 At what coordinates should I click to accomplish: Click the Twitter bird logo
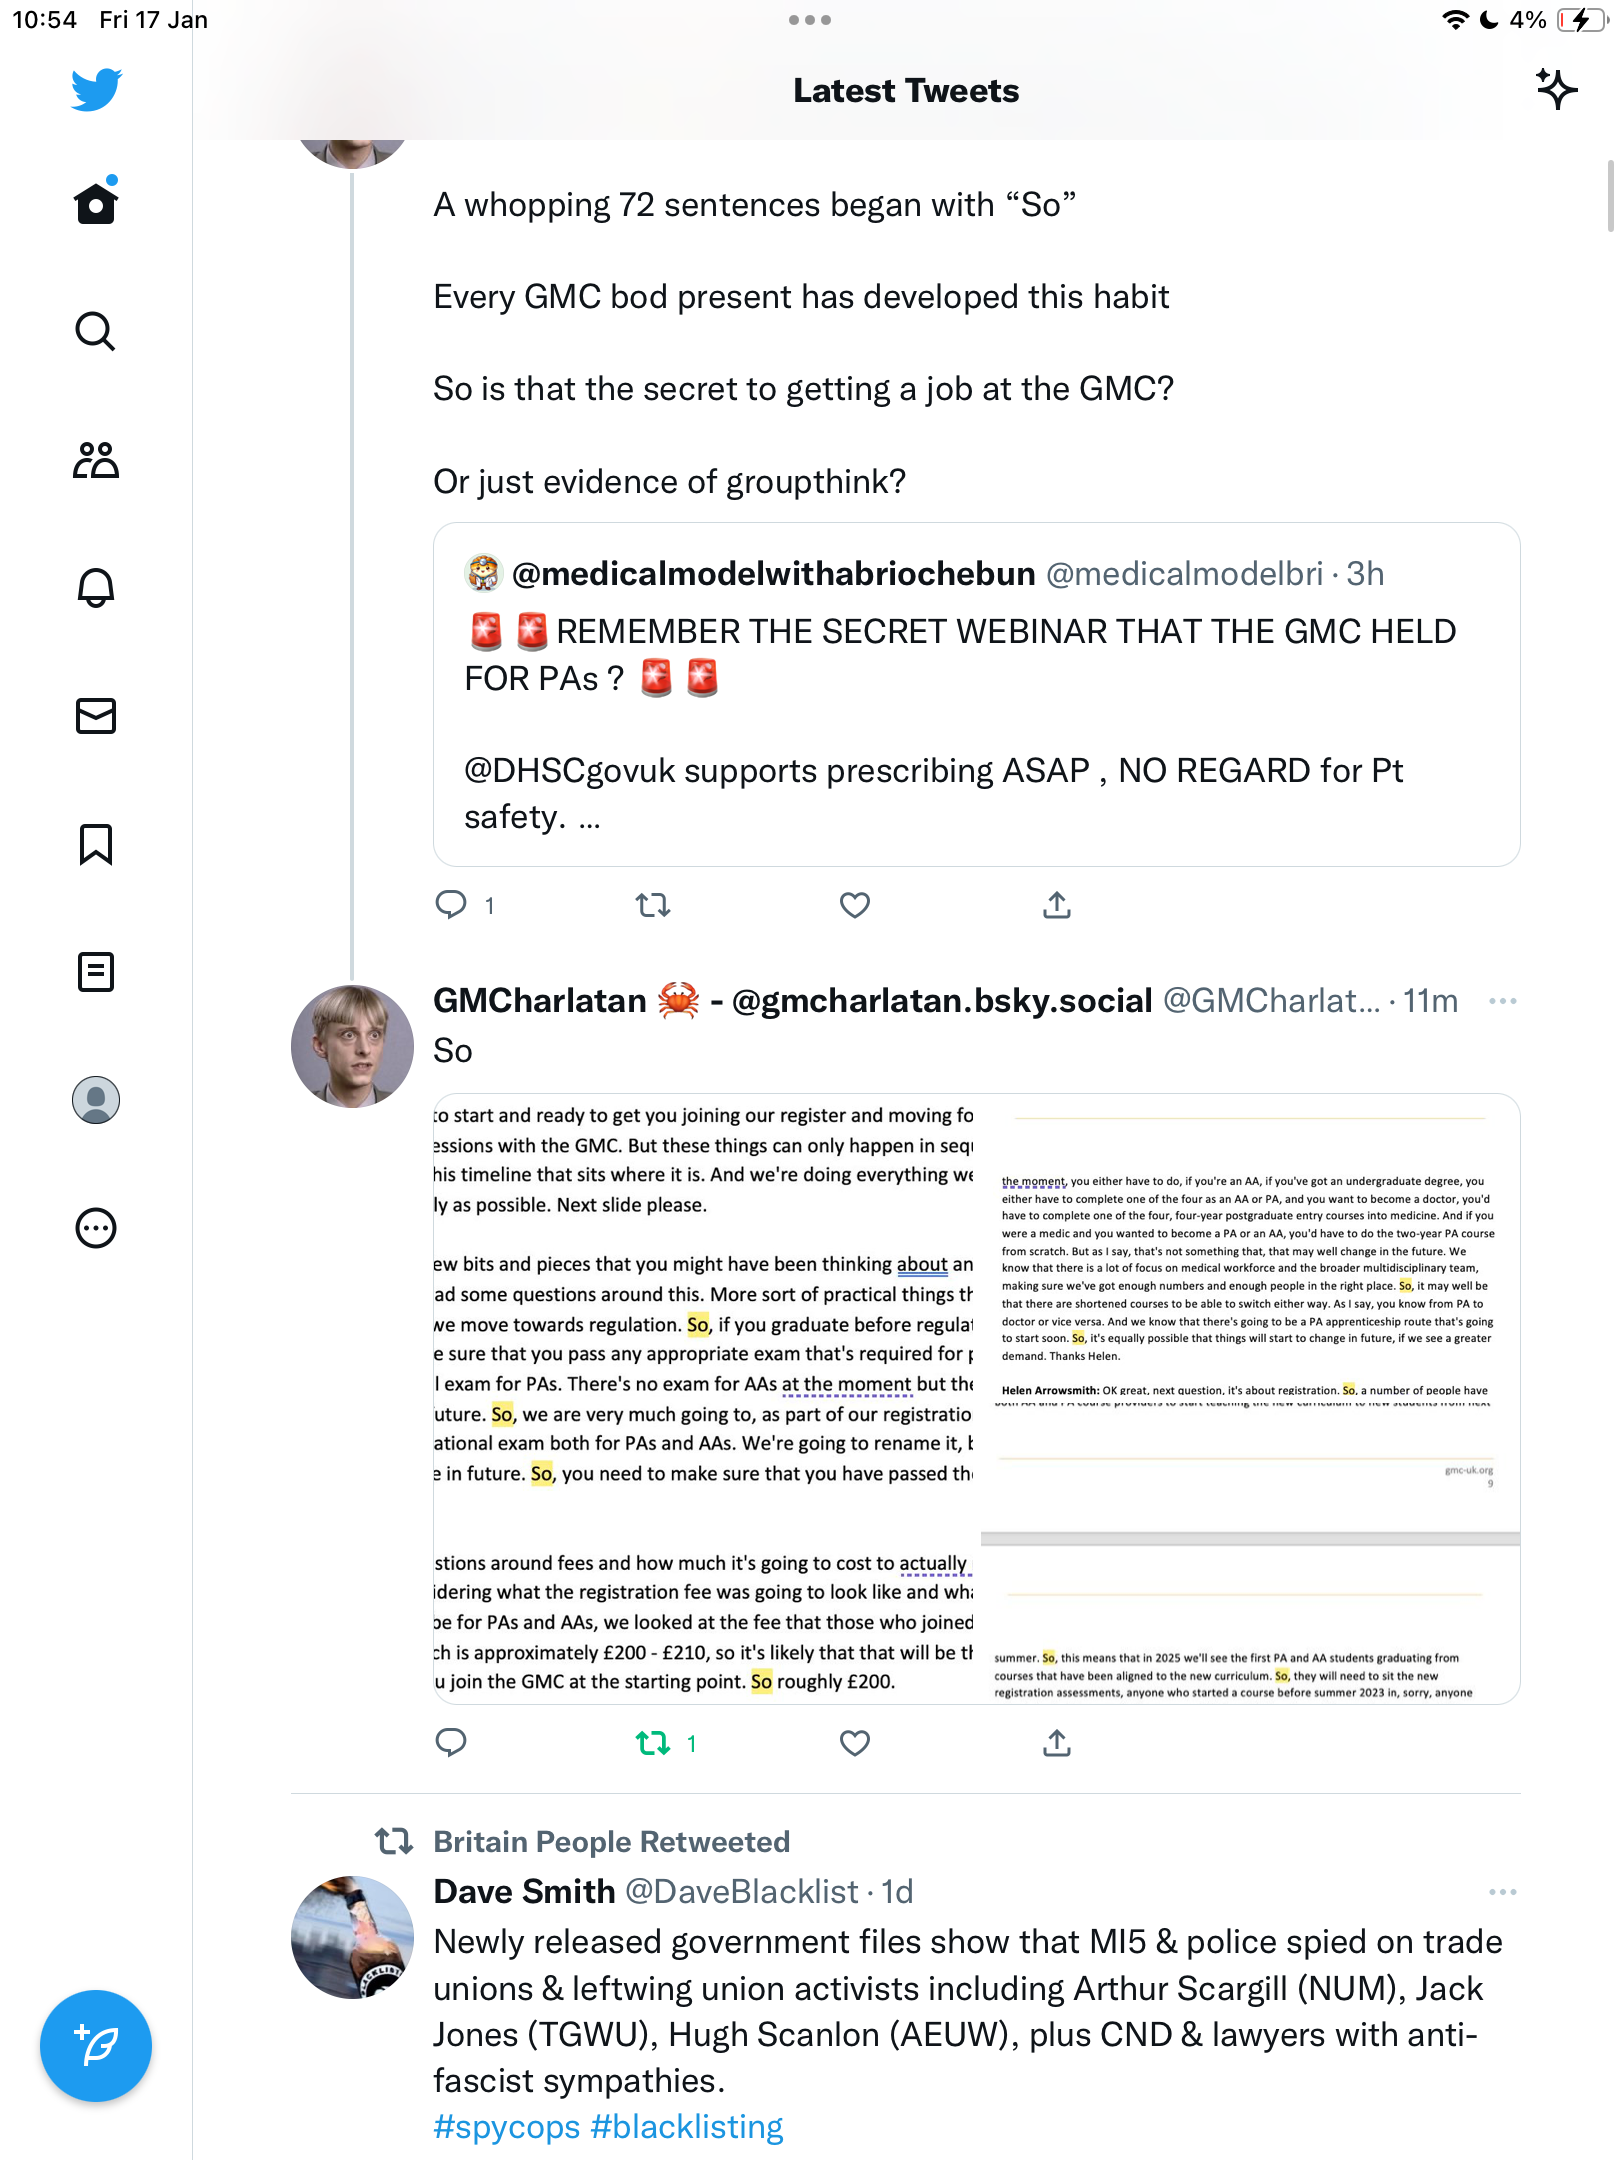point(96,90)
